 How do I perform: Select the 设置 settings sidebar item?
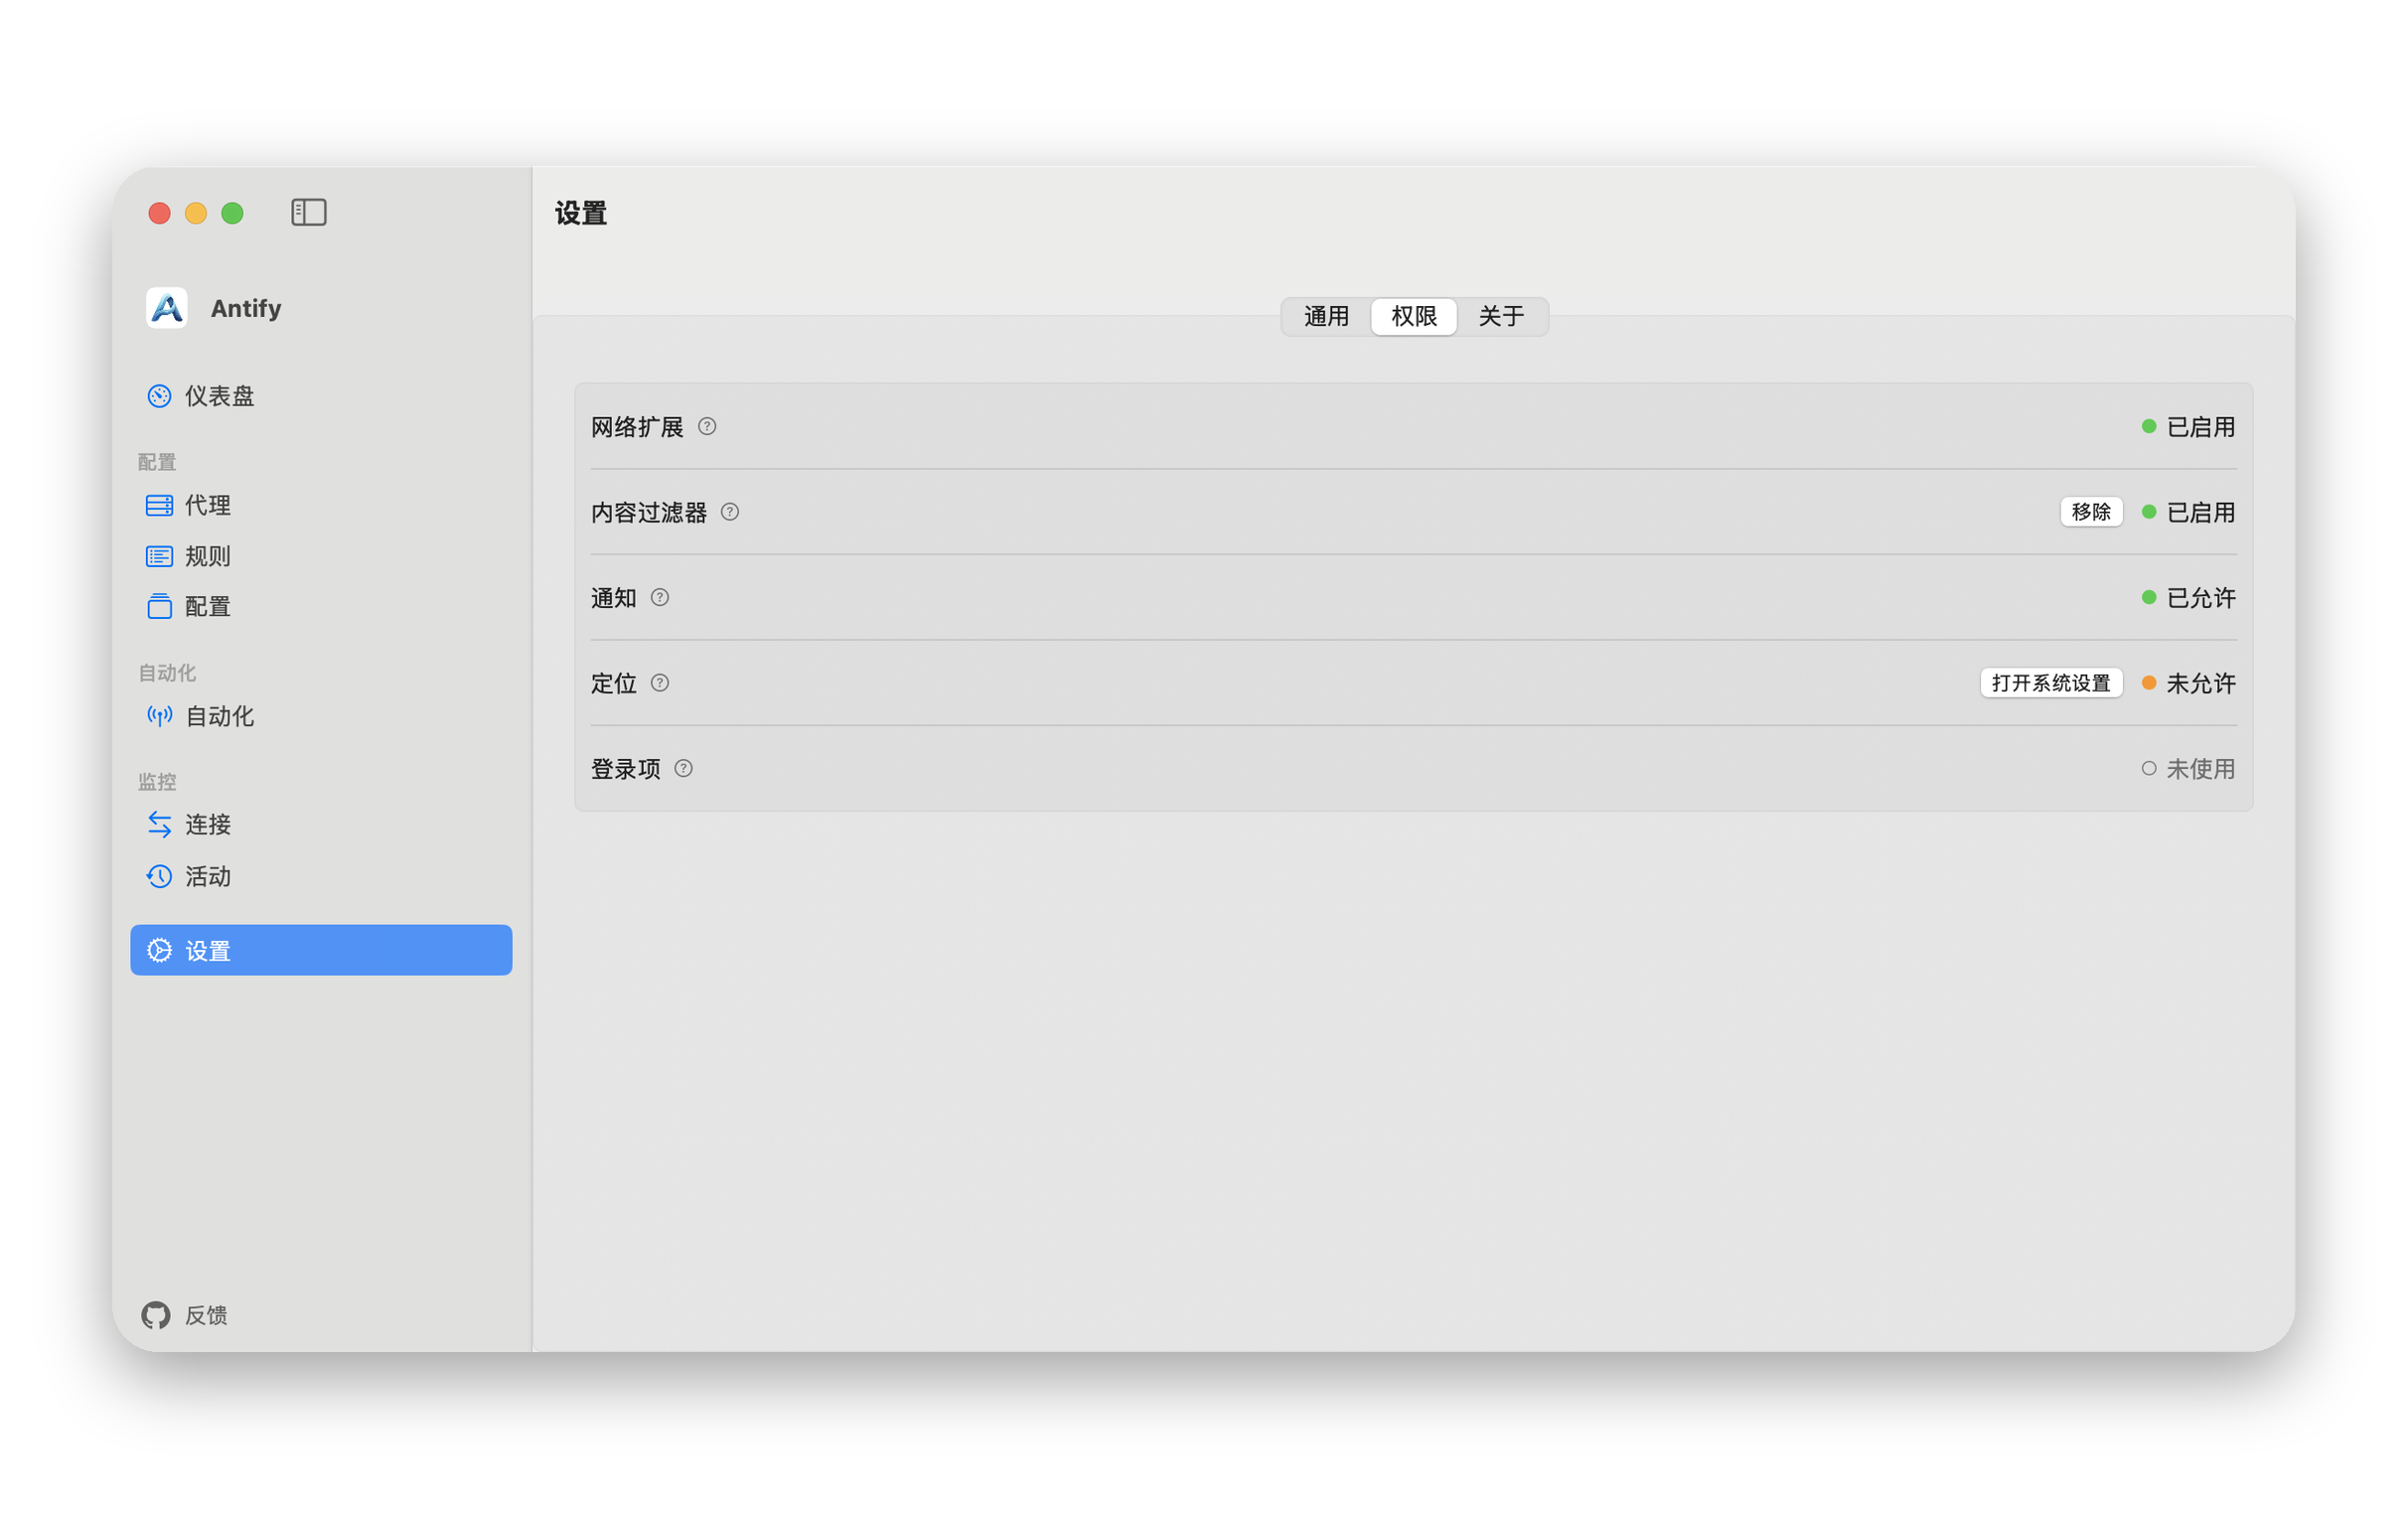click(321, 950)
